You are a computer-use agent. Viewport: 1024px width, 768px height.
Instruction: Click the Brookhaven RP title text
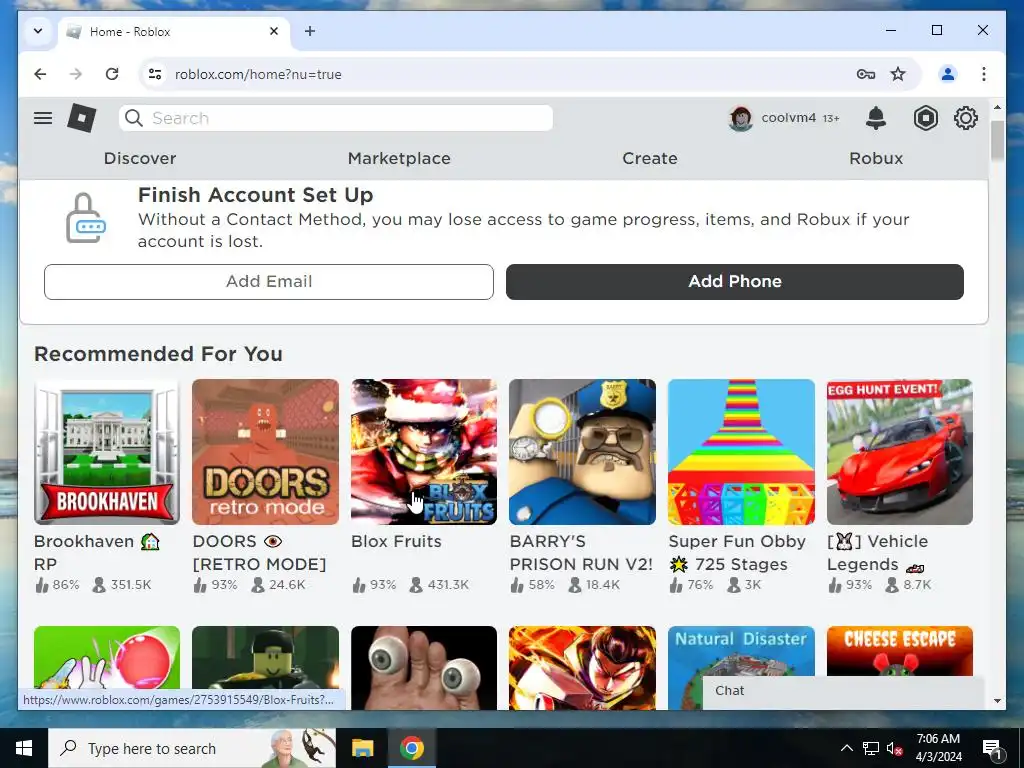(x=97, y=552)
